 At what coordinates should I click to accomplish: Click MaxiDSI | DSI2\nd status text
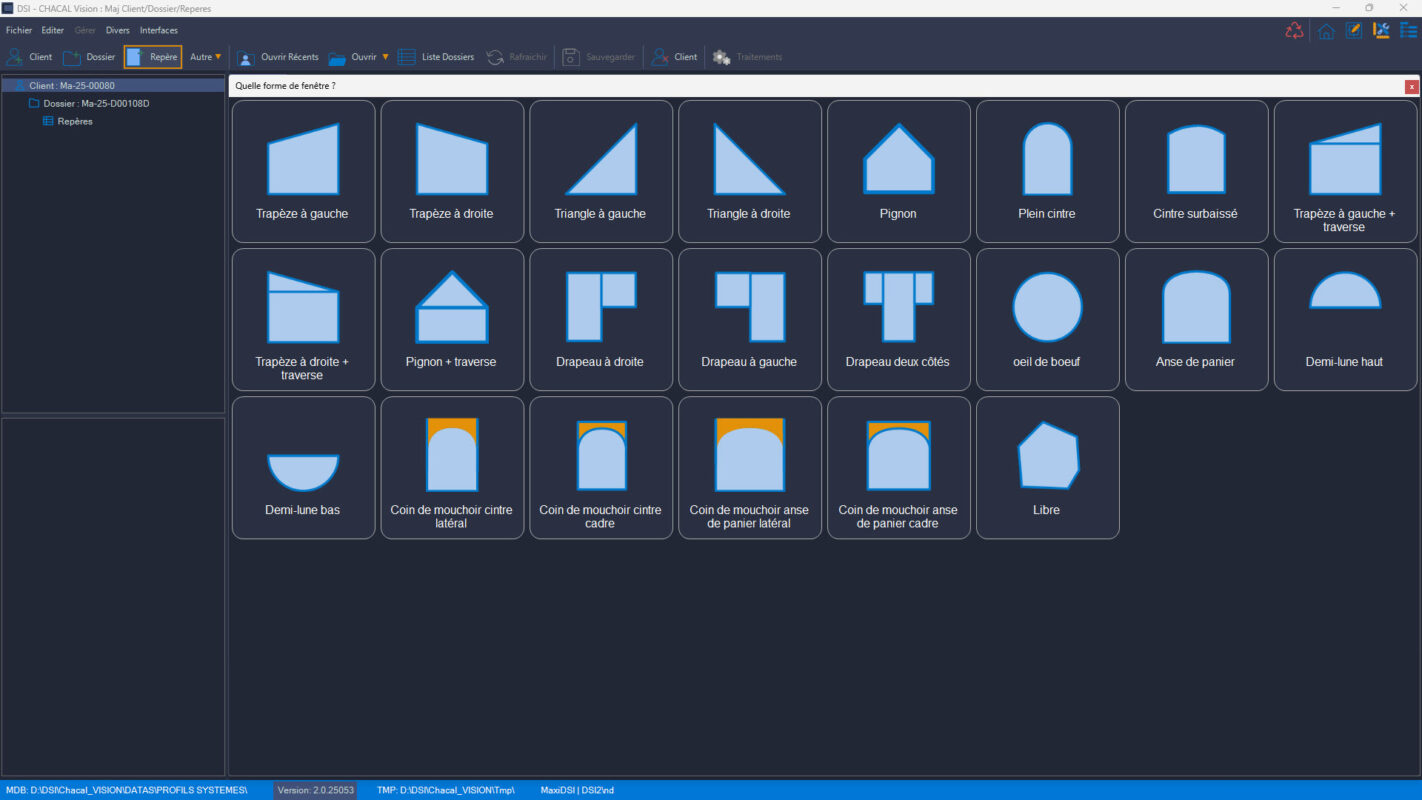click(577, 790)
